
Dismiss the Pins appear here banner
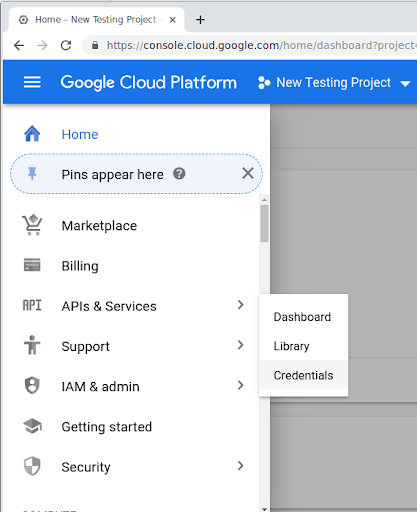248,173
